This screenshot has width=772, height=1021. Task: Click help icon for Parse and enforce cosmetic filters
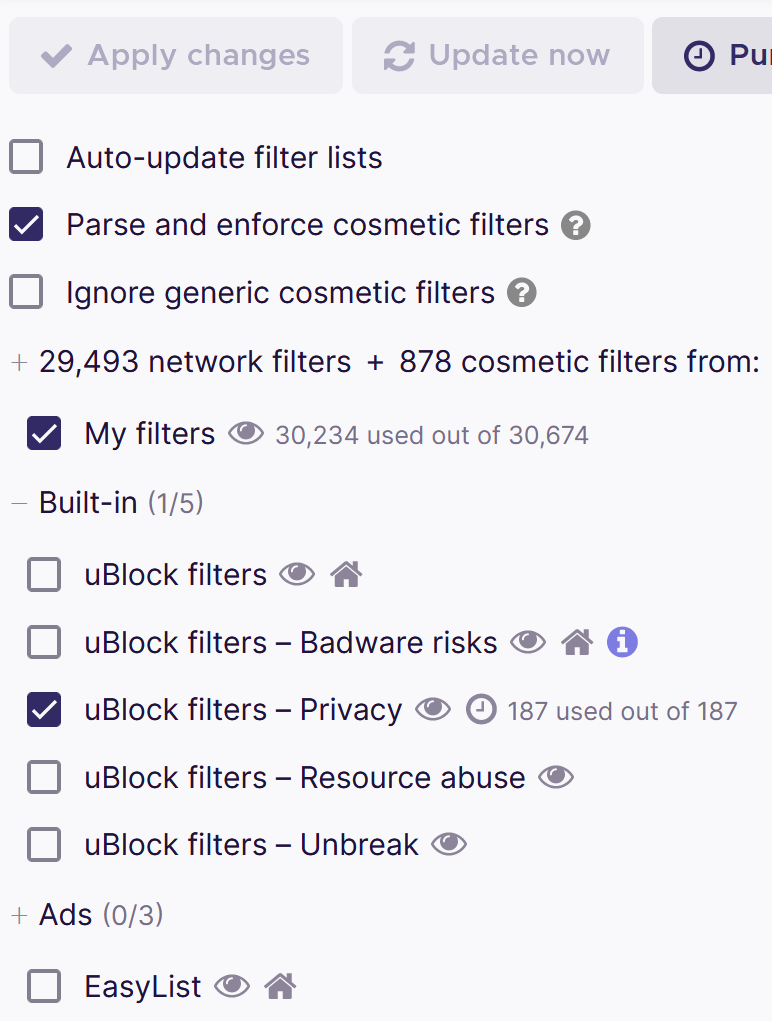point(576,225)
